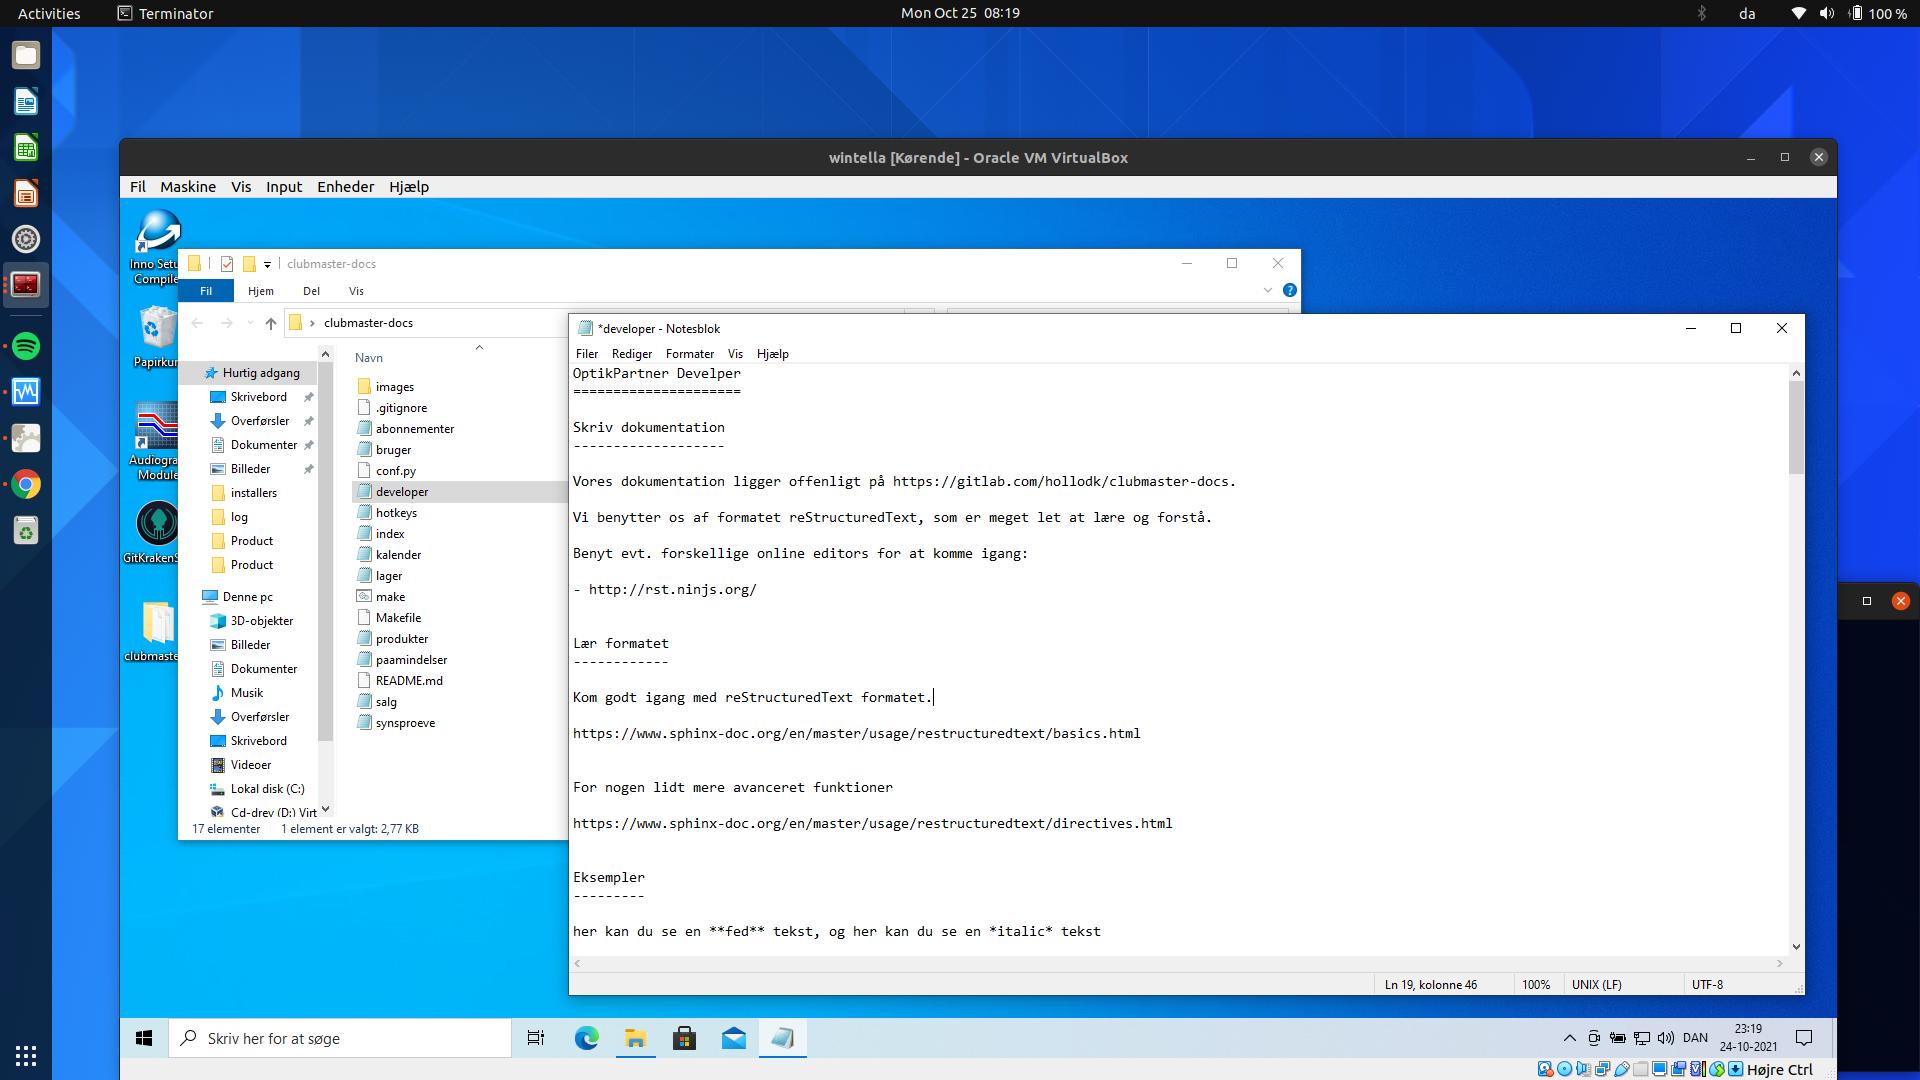
Task: Open quick access toolbar dropdown arrow
Action: 267,265
